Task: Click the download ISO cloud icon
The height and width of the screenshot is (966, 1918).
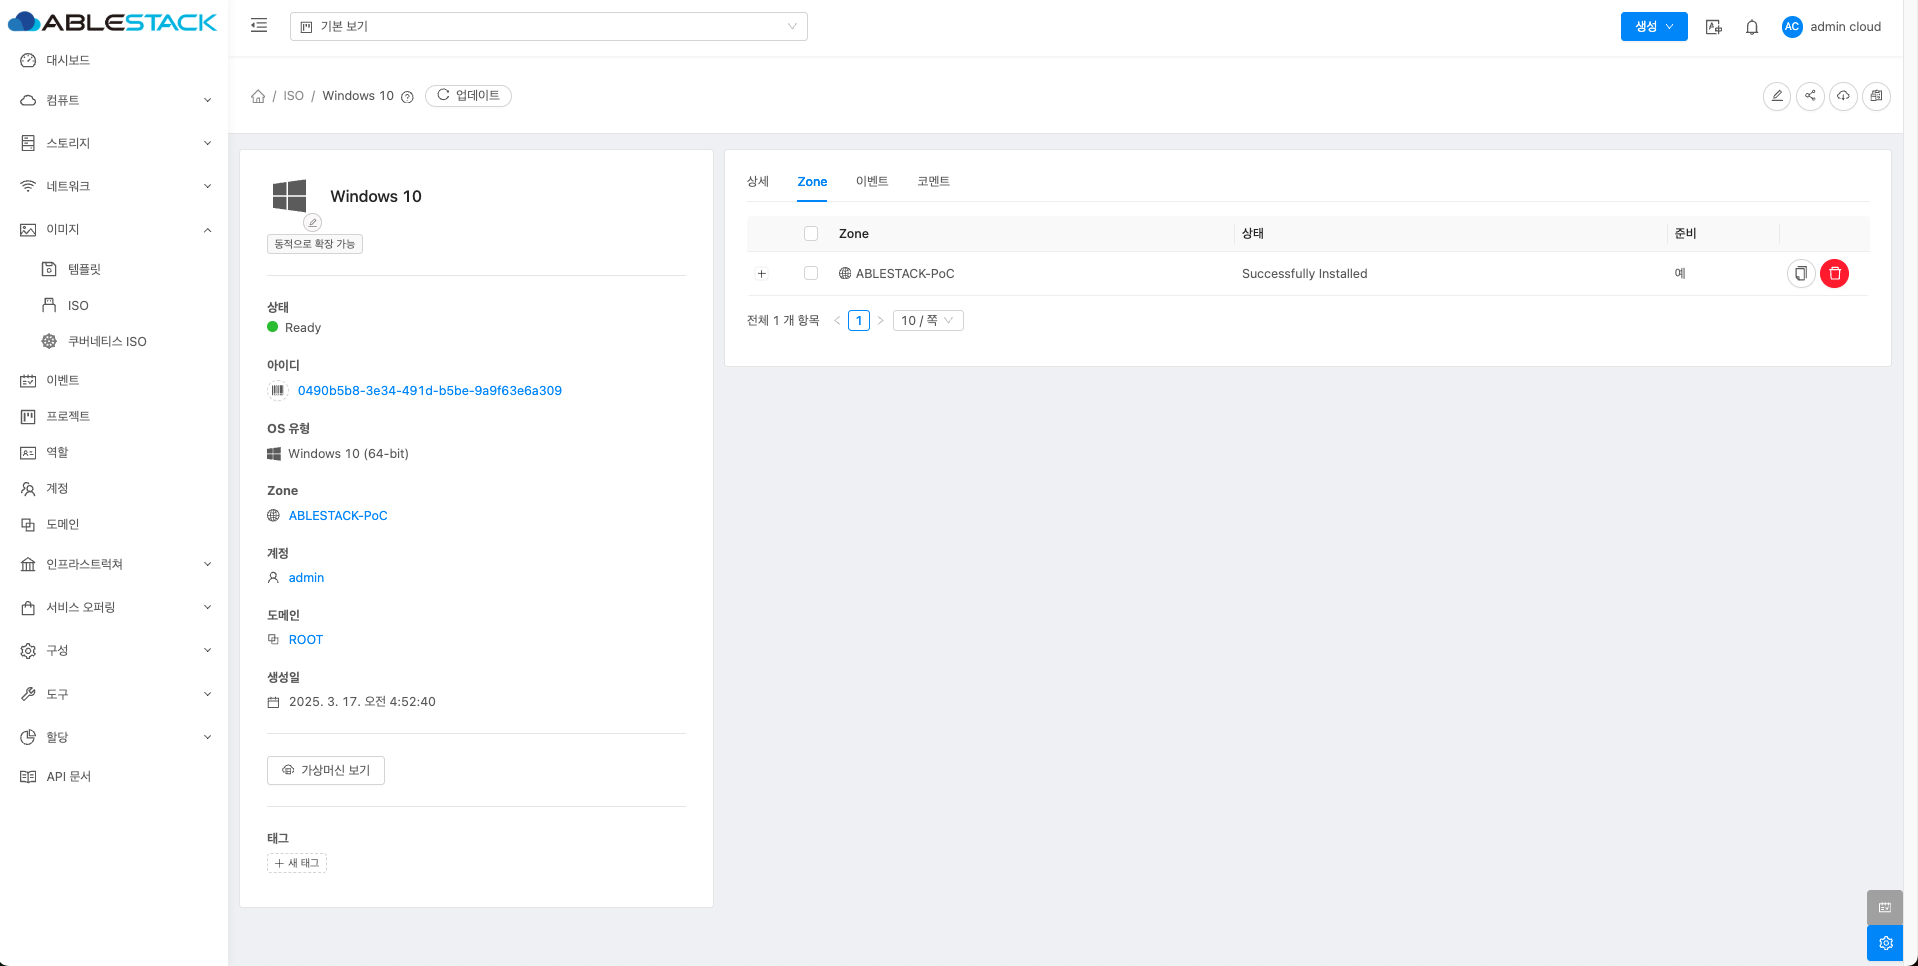Action: tap(1843, 96)
